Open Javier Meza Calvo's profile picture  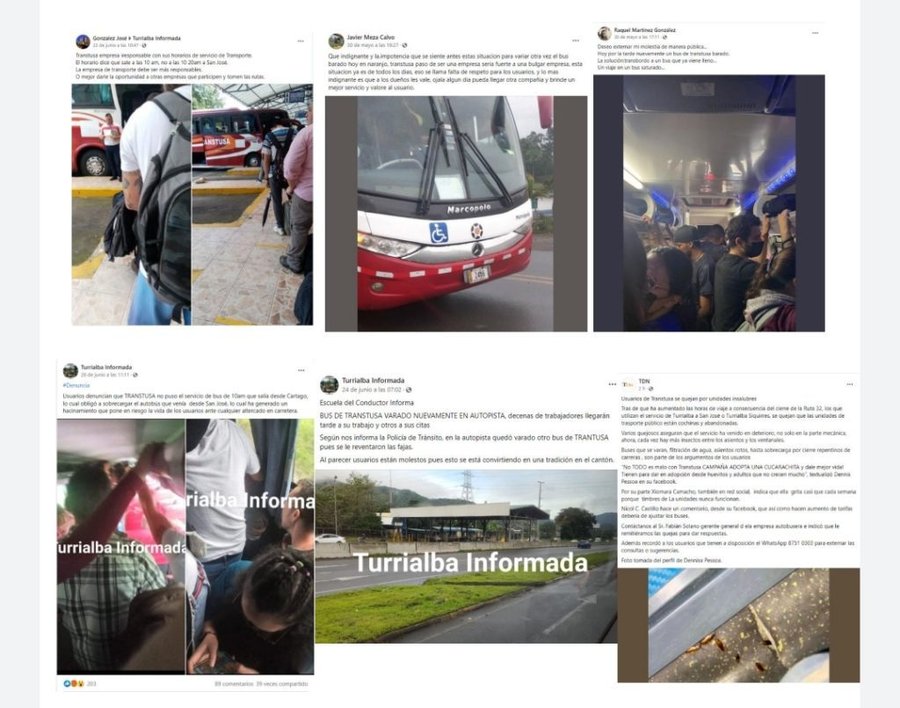(336, 41)
